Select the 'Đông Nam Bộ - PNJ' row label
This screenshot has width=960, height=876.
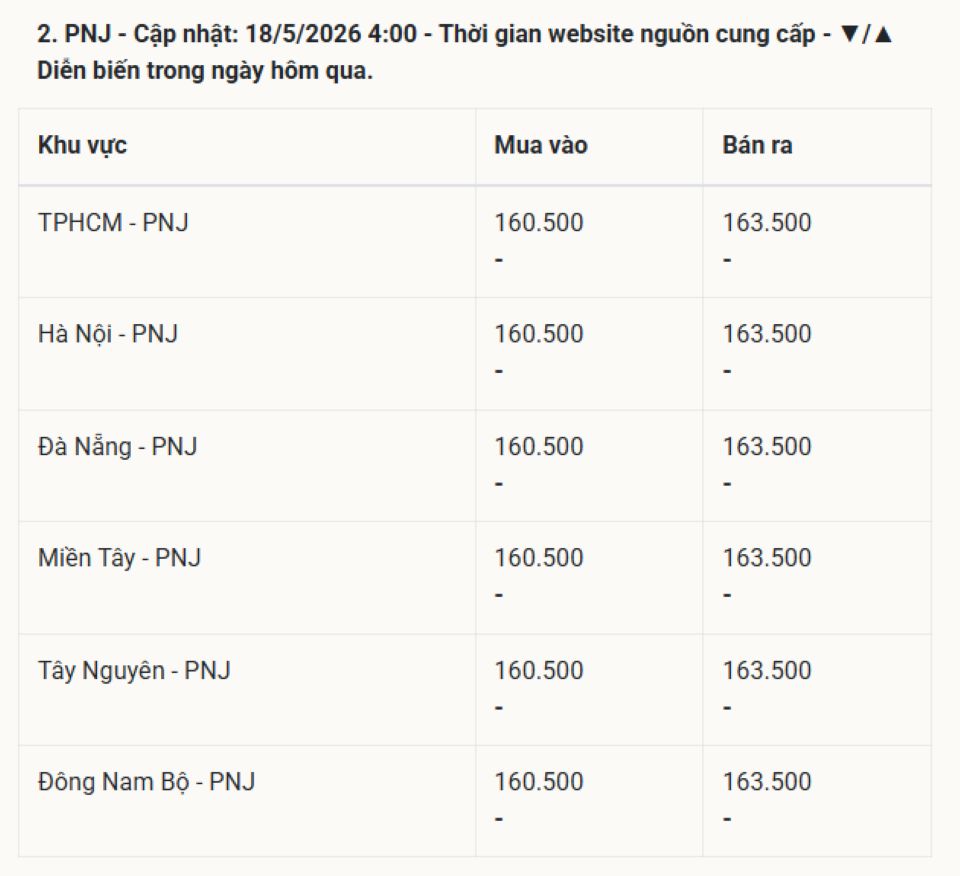click(x=146, y=782)
